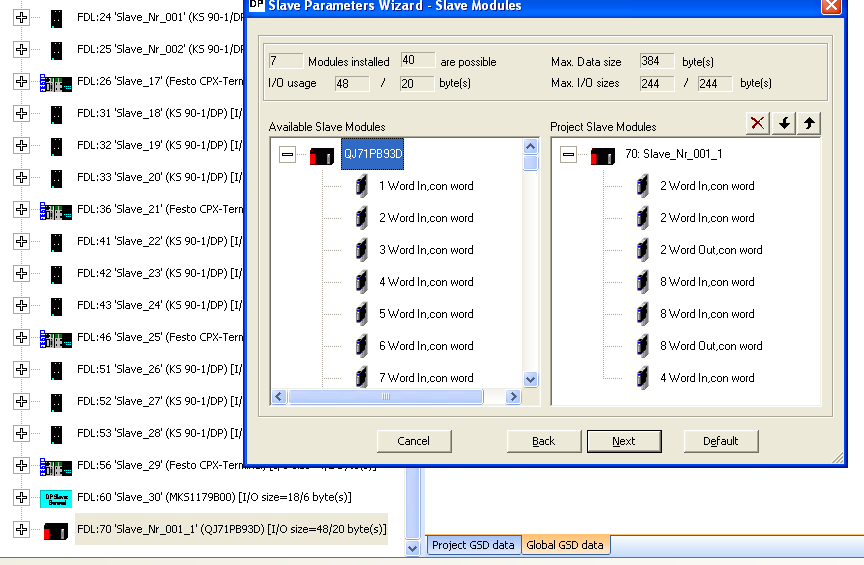Click the Default button
This screenshot has width=864, height=565.
point(720,441)
